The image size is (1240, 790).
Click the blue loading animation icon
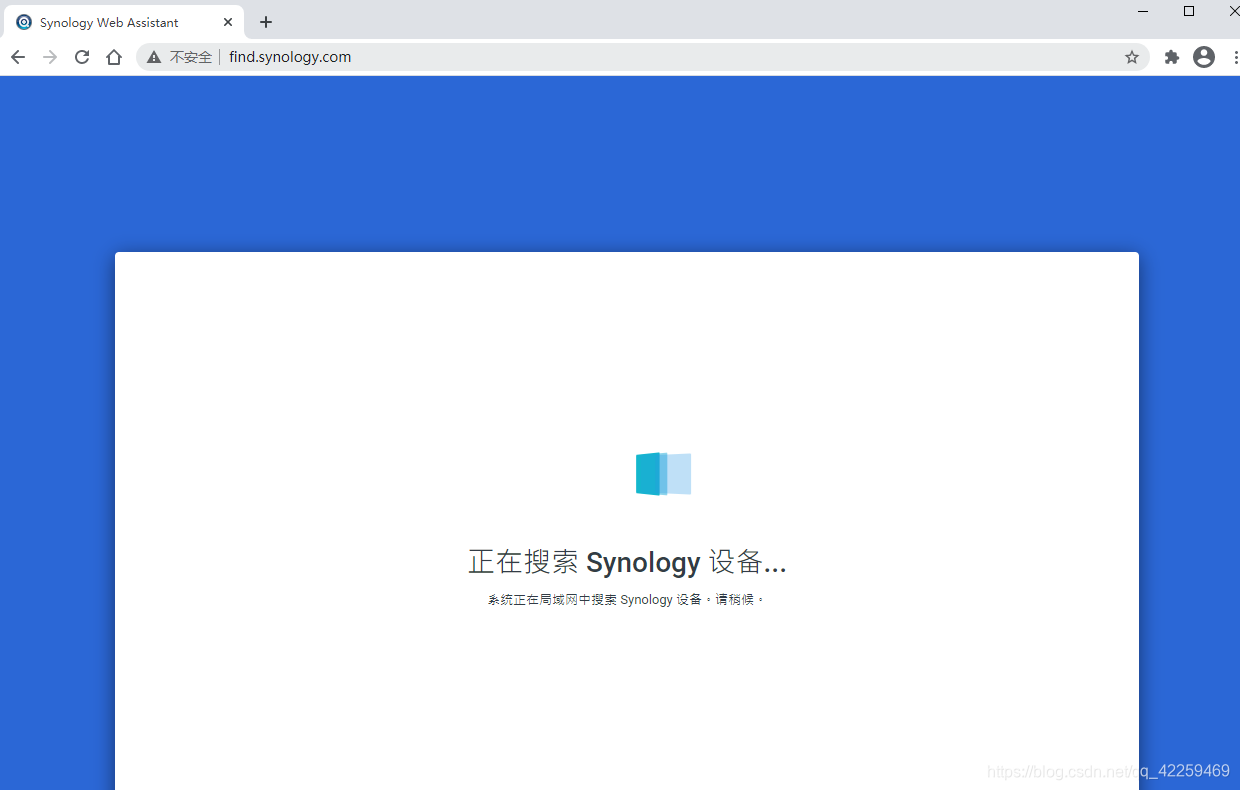[663, 474]
